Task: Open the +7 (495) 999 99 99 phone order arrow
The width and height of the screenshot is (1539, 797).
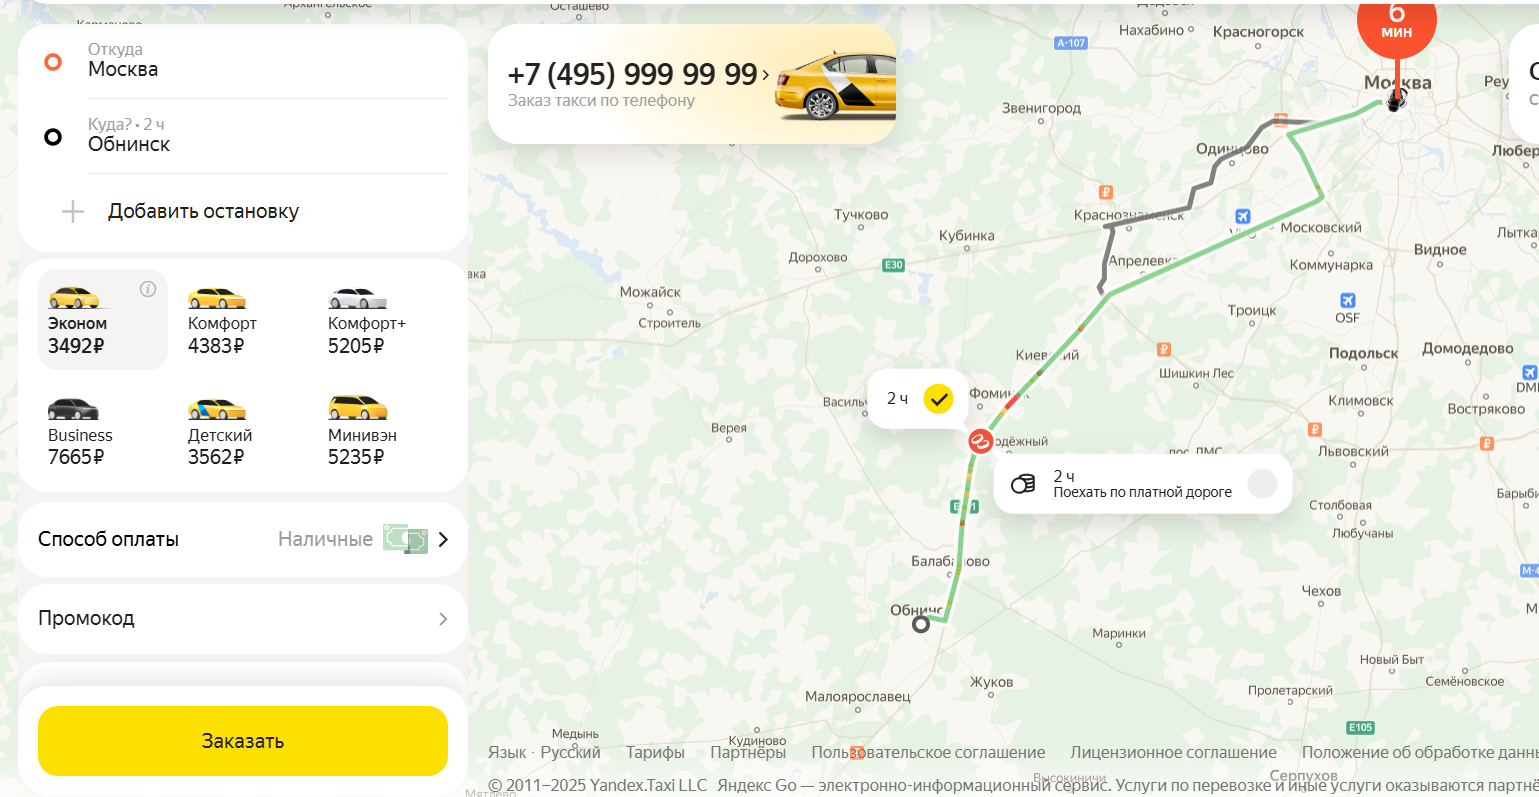Action: coord(766,74)
